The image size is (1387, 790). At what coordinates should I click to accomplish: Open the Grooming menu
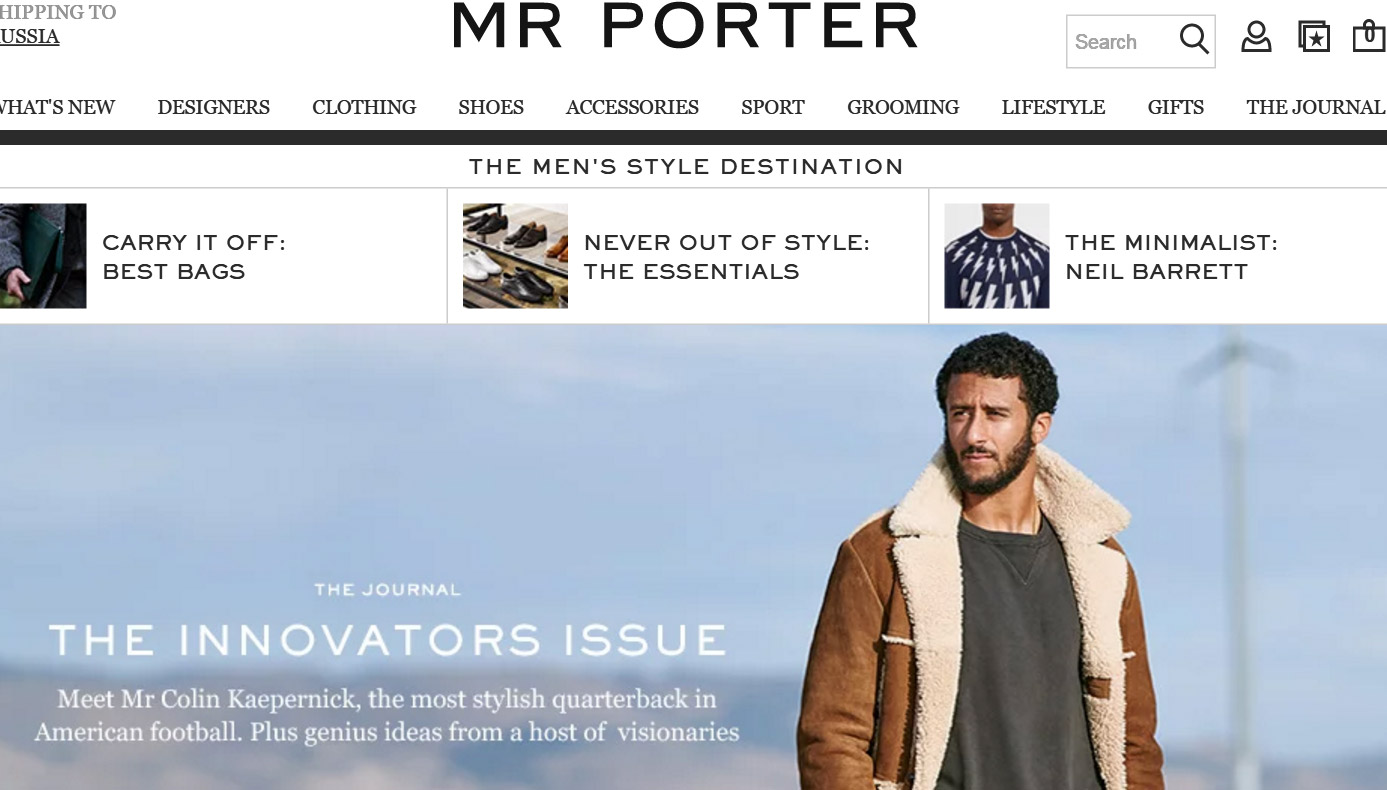[x=903, y=107]
